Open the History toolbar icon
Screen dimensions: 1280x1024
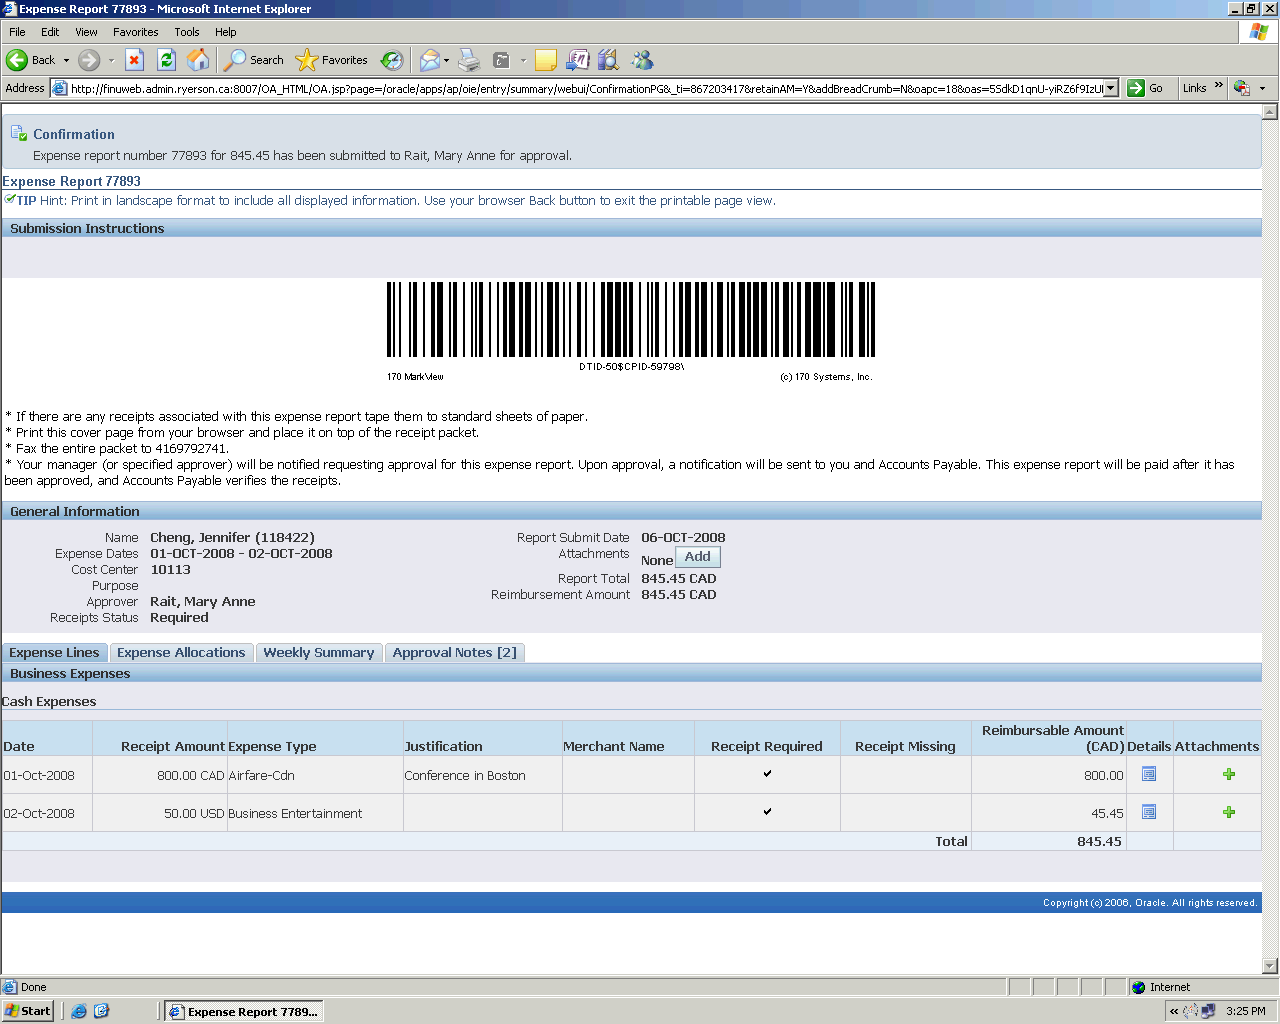pyautogui.click(x=392, y=60)
